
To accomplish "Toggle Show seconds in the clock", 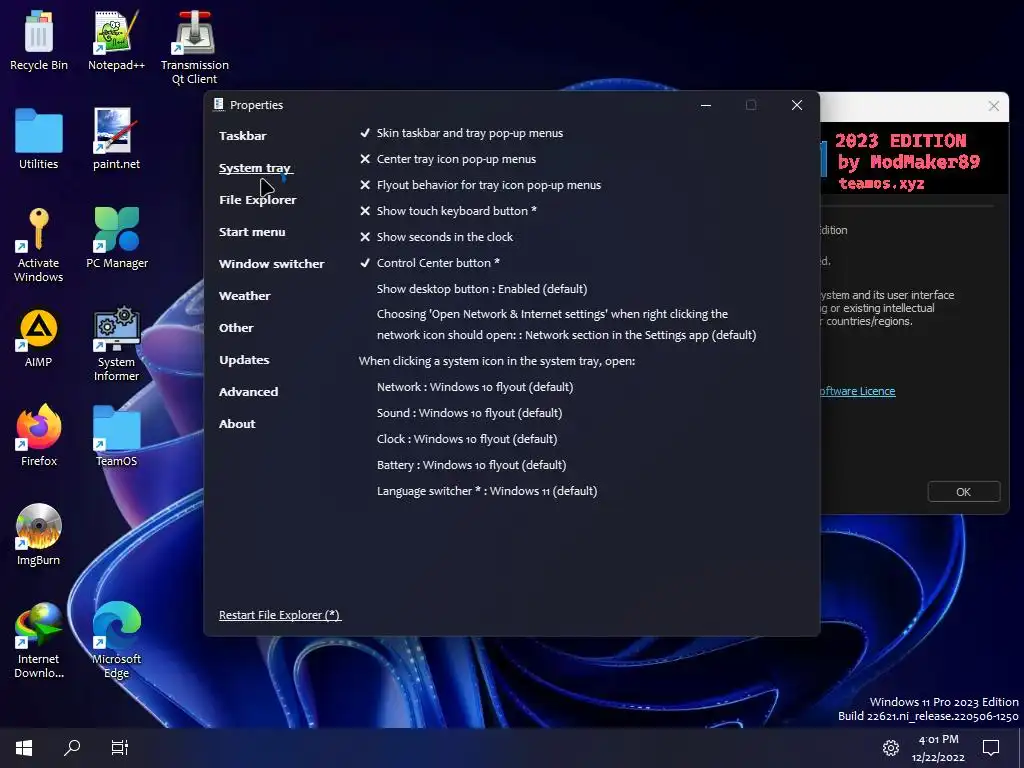I will pos(436,237).
